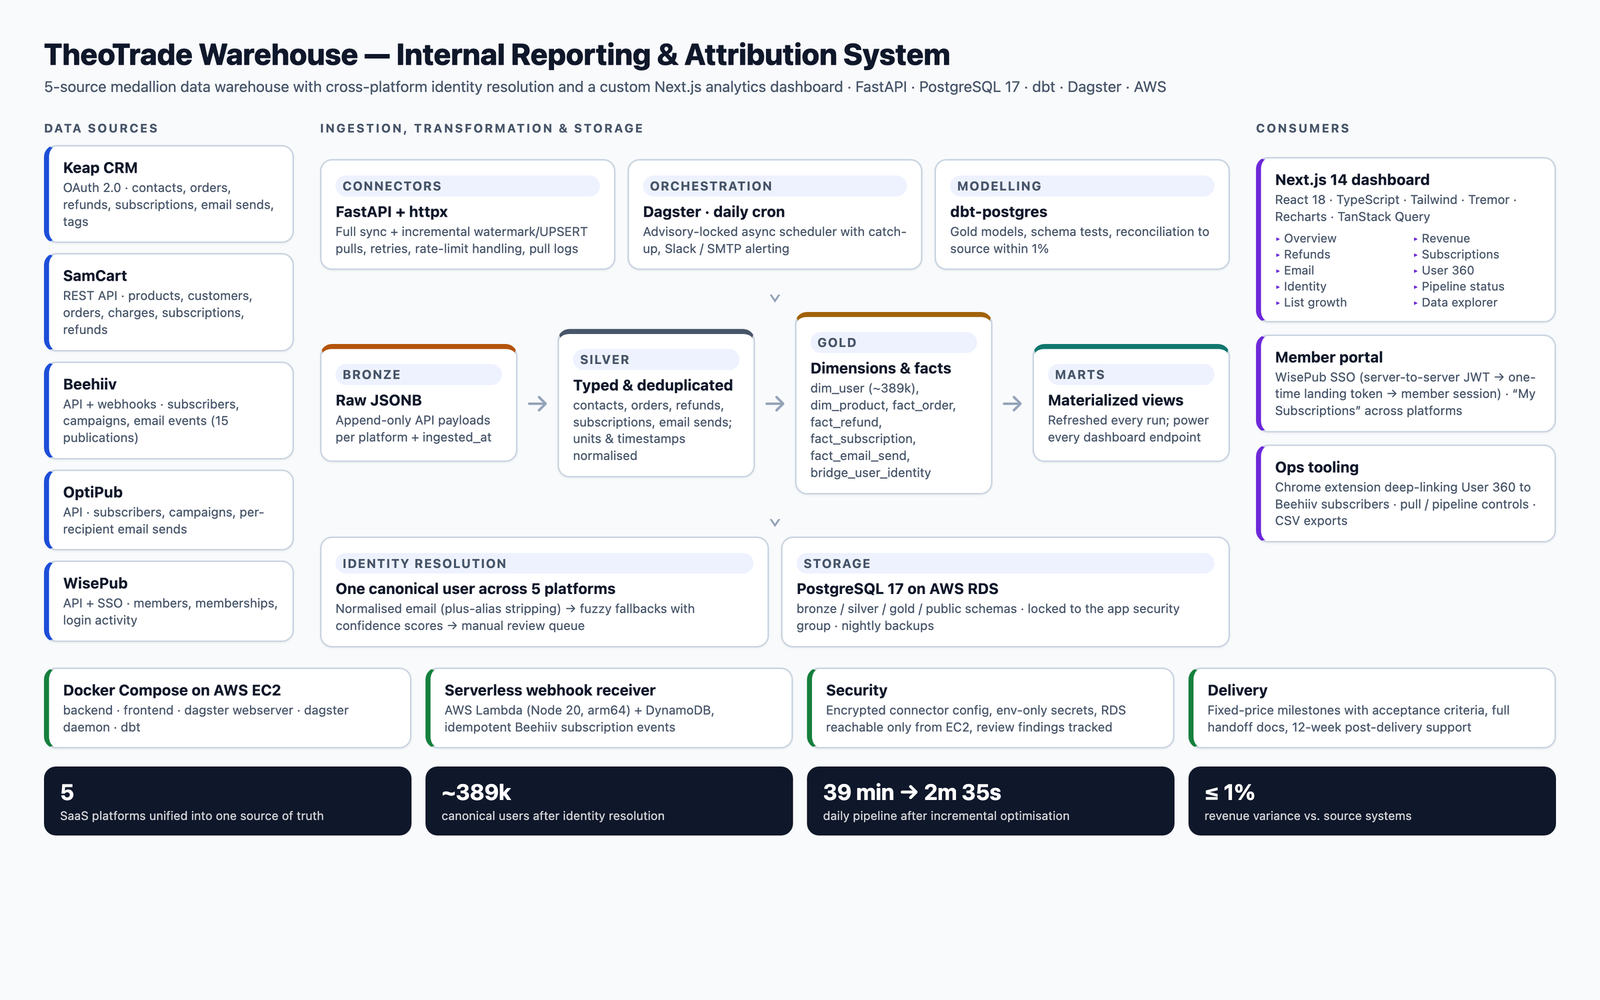The image size is (1600, 1000).
Task: Select "Data explorer" in the dashboard list
Action: click(1460, 303)
